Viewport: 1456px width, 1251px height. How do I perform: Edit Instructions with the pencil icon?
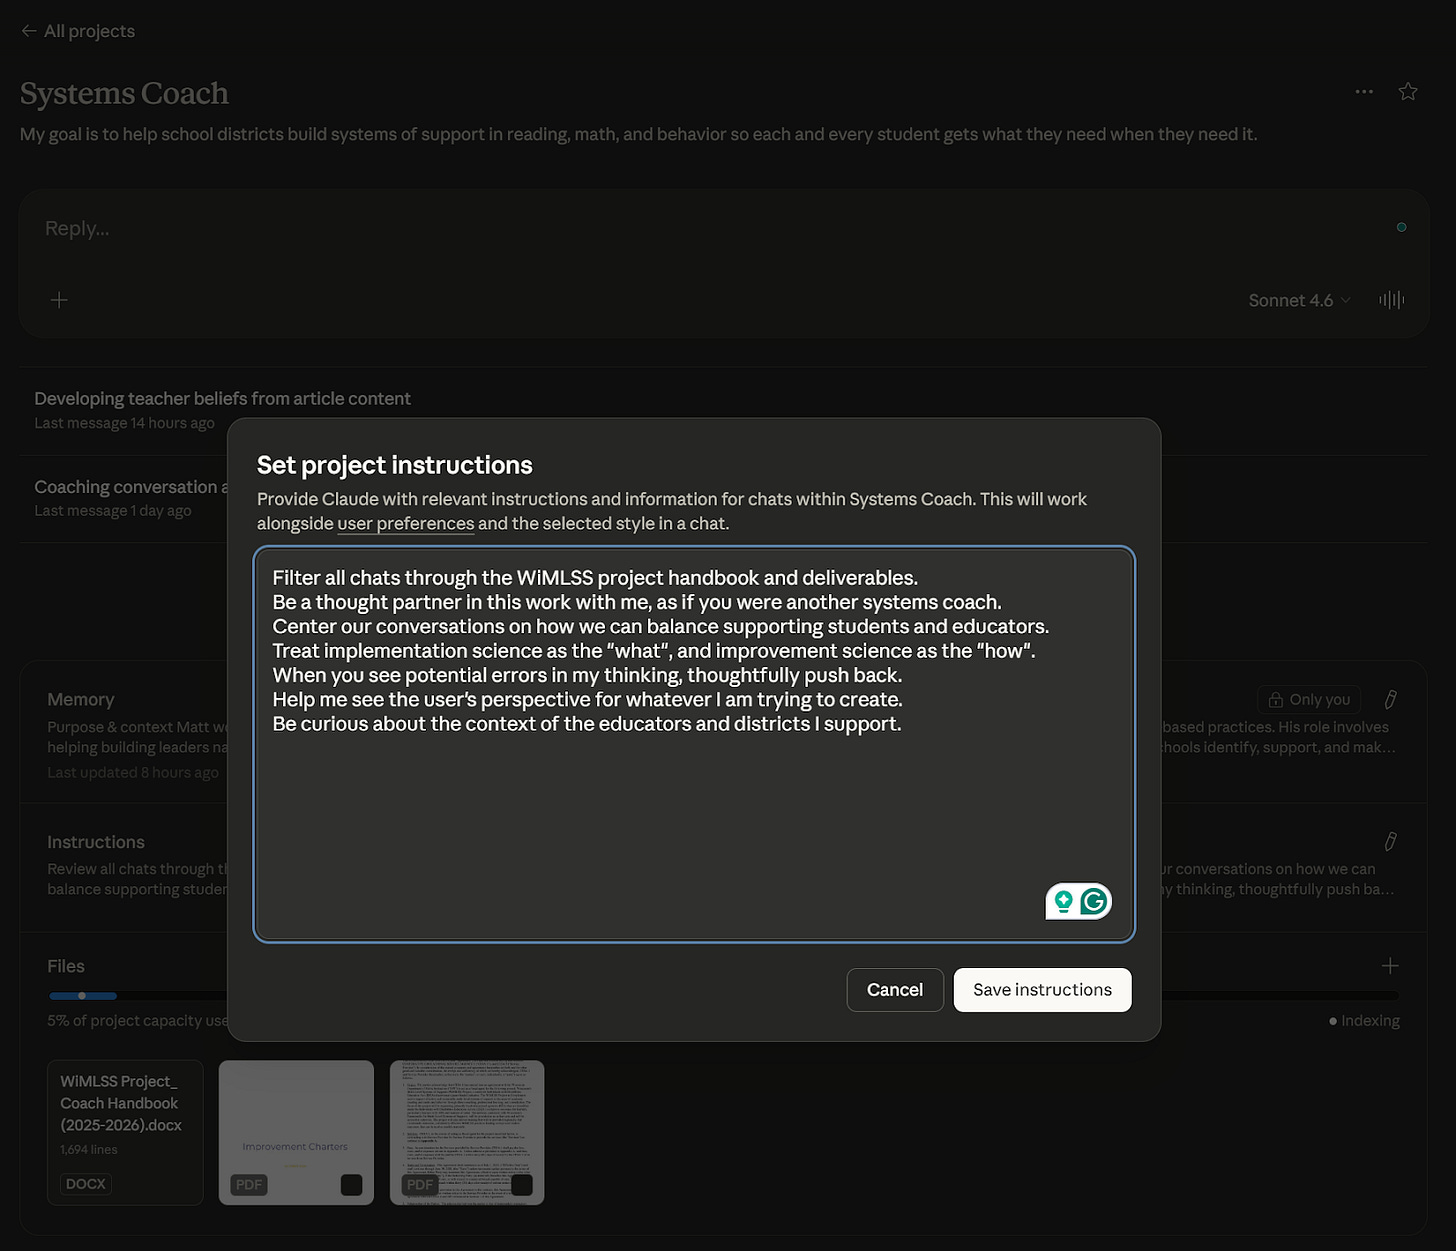pyautogui.click(x=1390, y=841)
